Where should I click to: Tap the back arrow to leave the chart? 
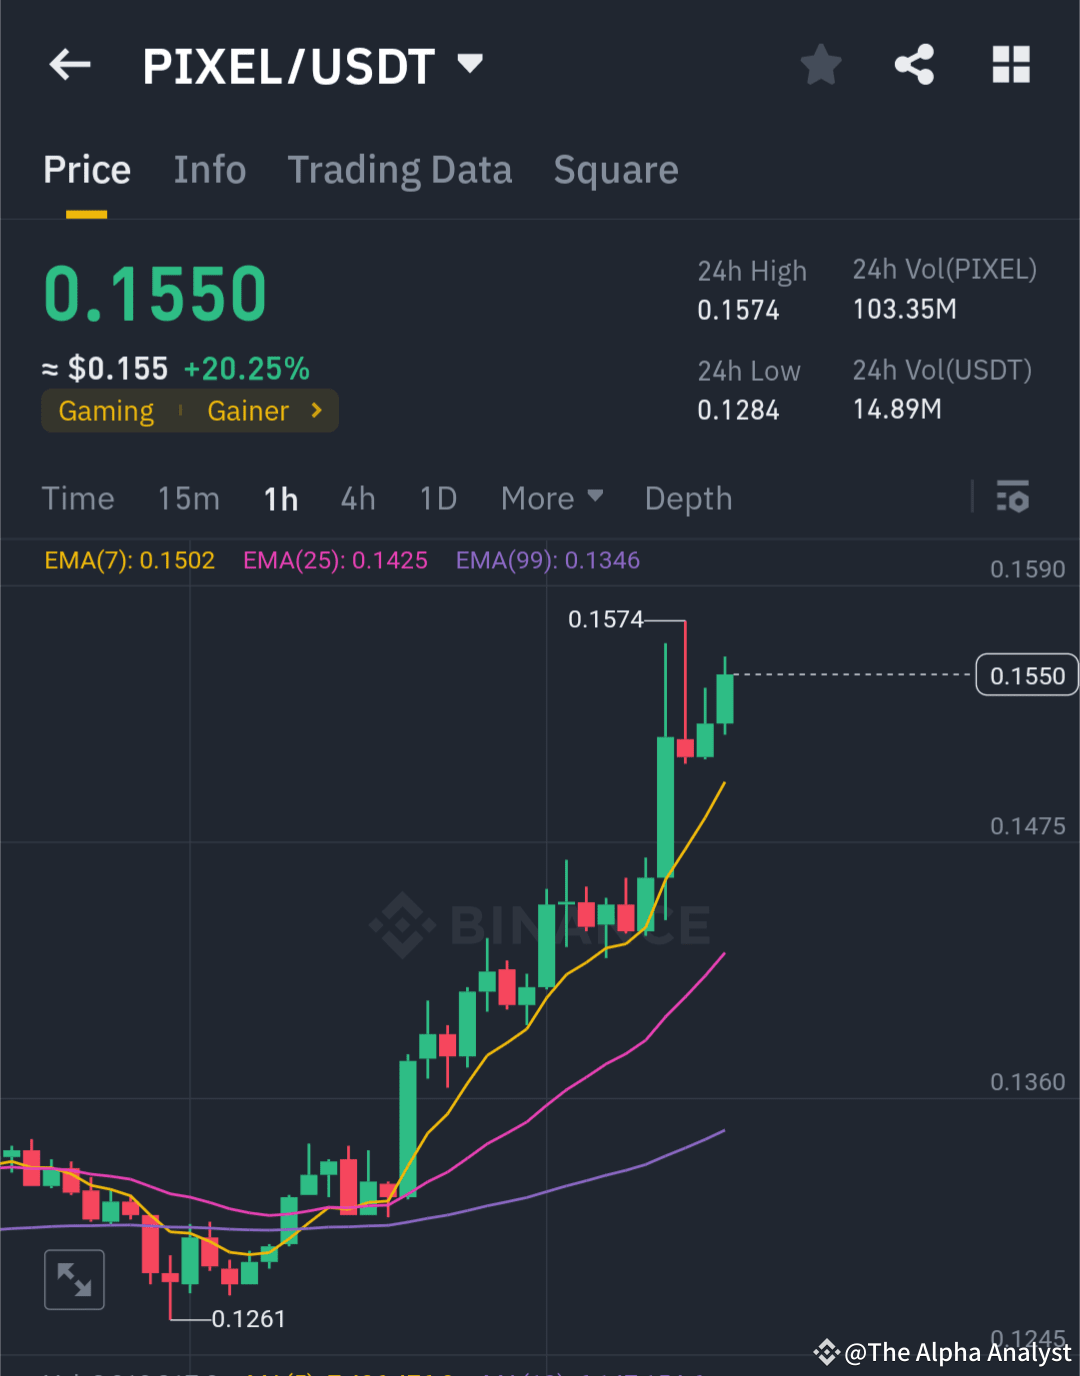pos(68,64)
